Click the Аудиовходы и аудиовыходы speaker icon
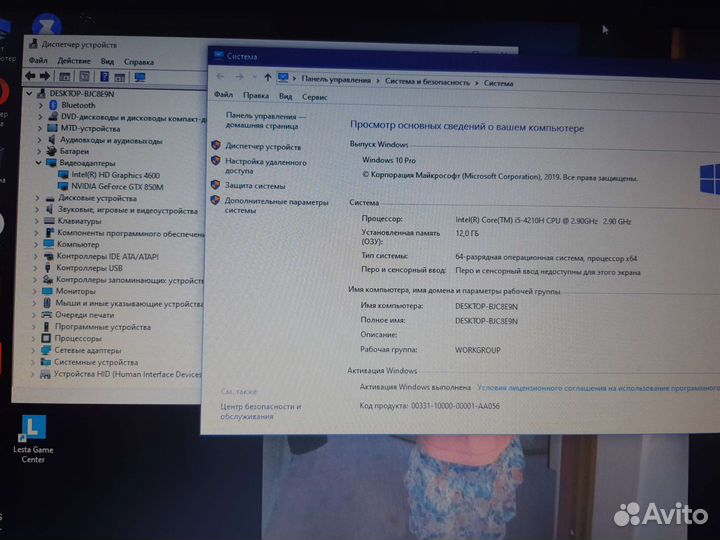The image size is (720, 540). tap(51, 140)
